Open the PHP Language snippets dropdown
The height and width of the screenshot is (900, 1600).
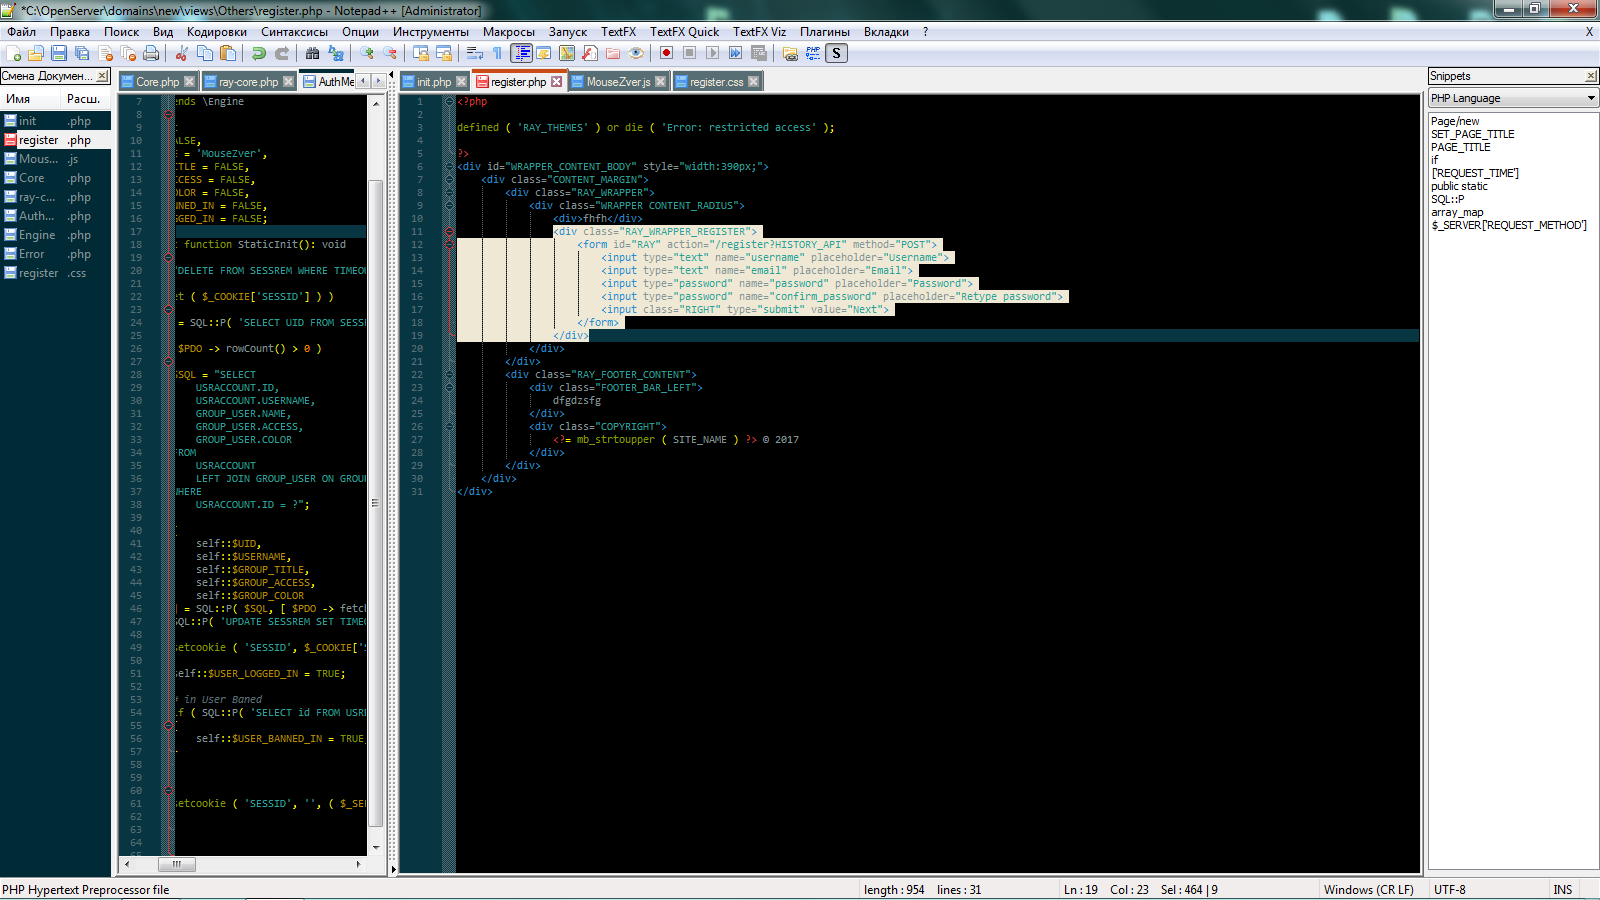[x=1513, y=98]
